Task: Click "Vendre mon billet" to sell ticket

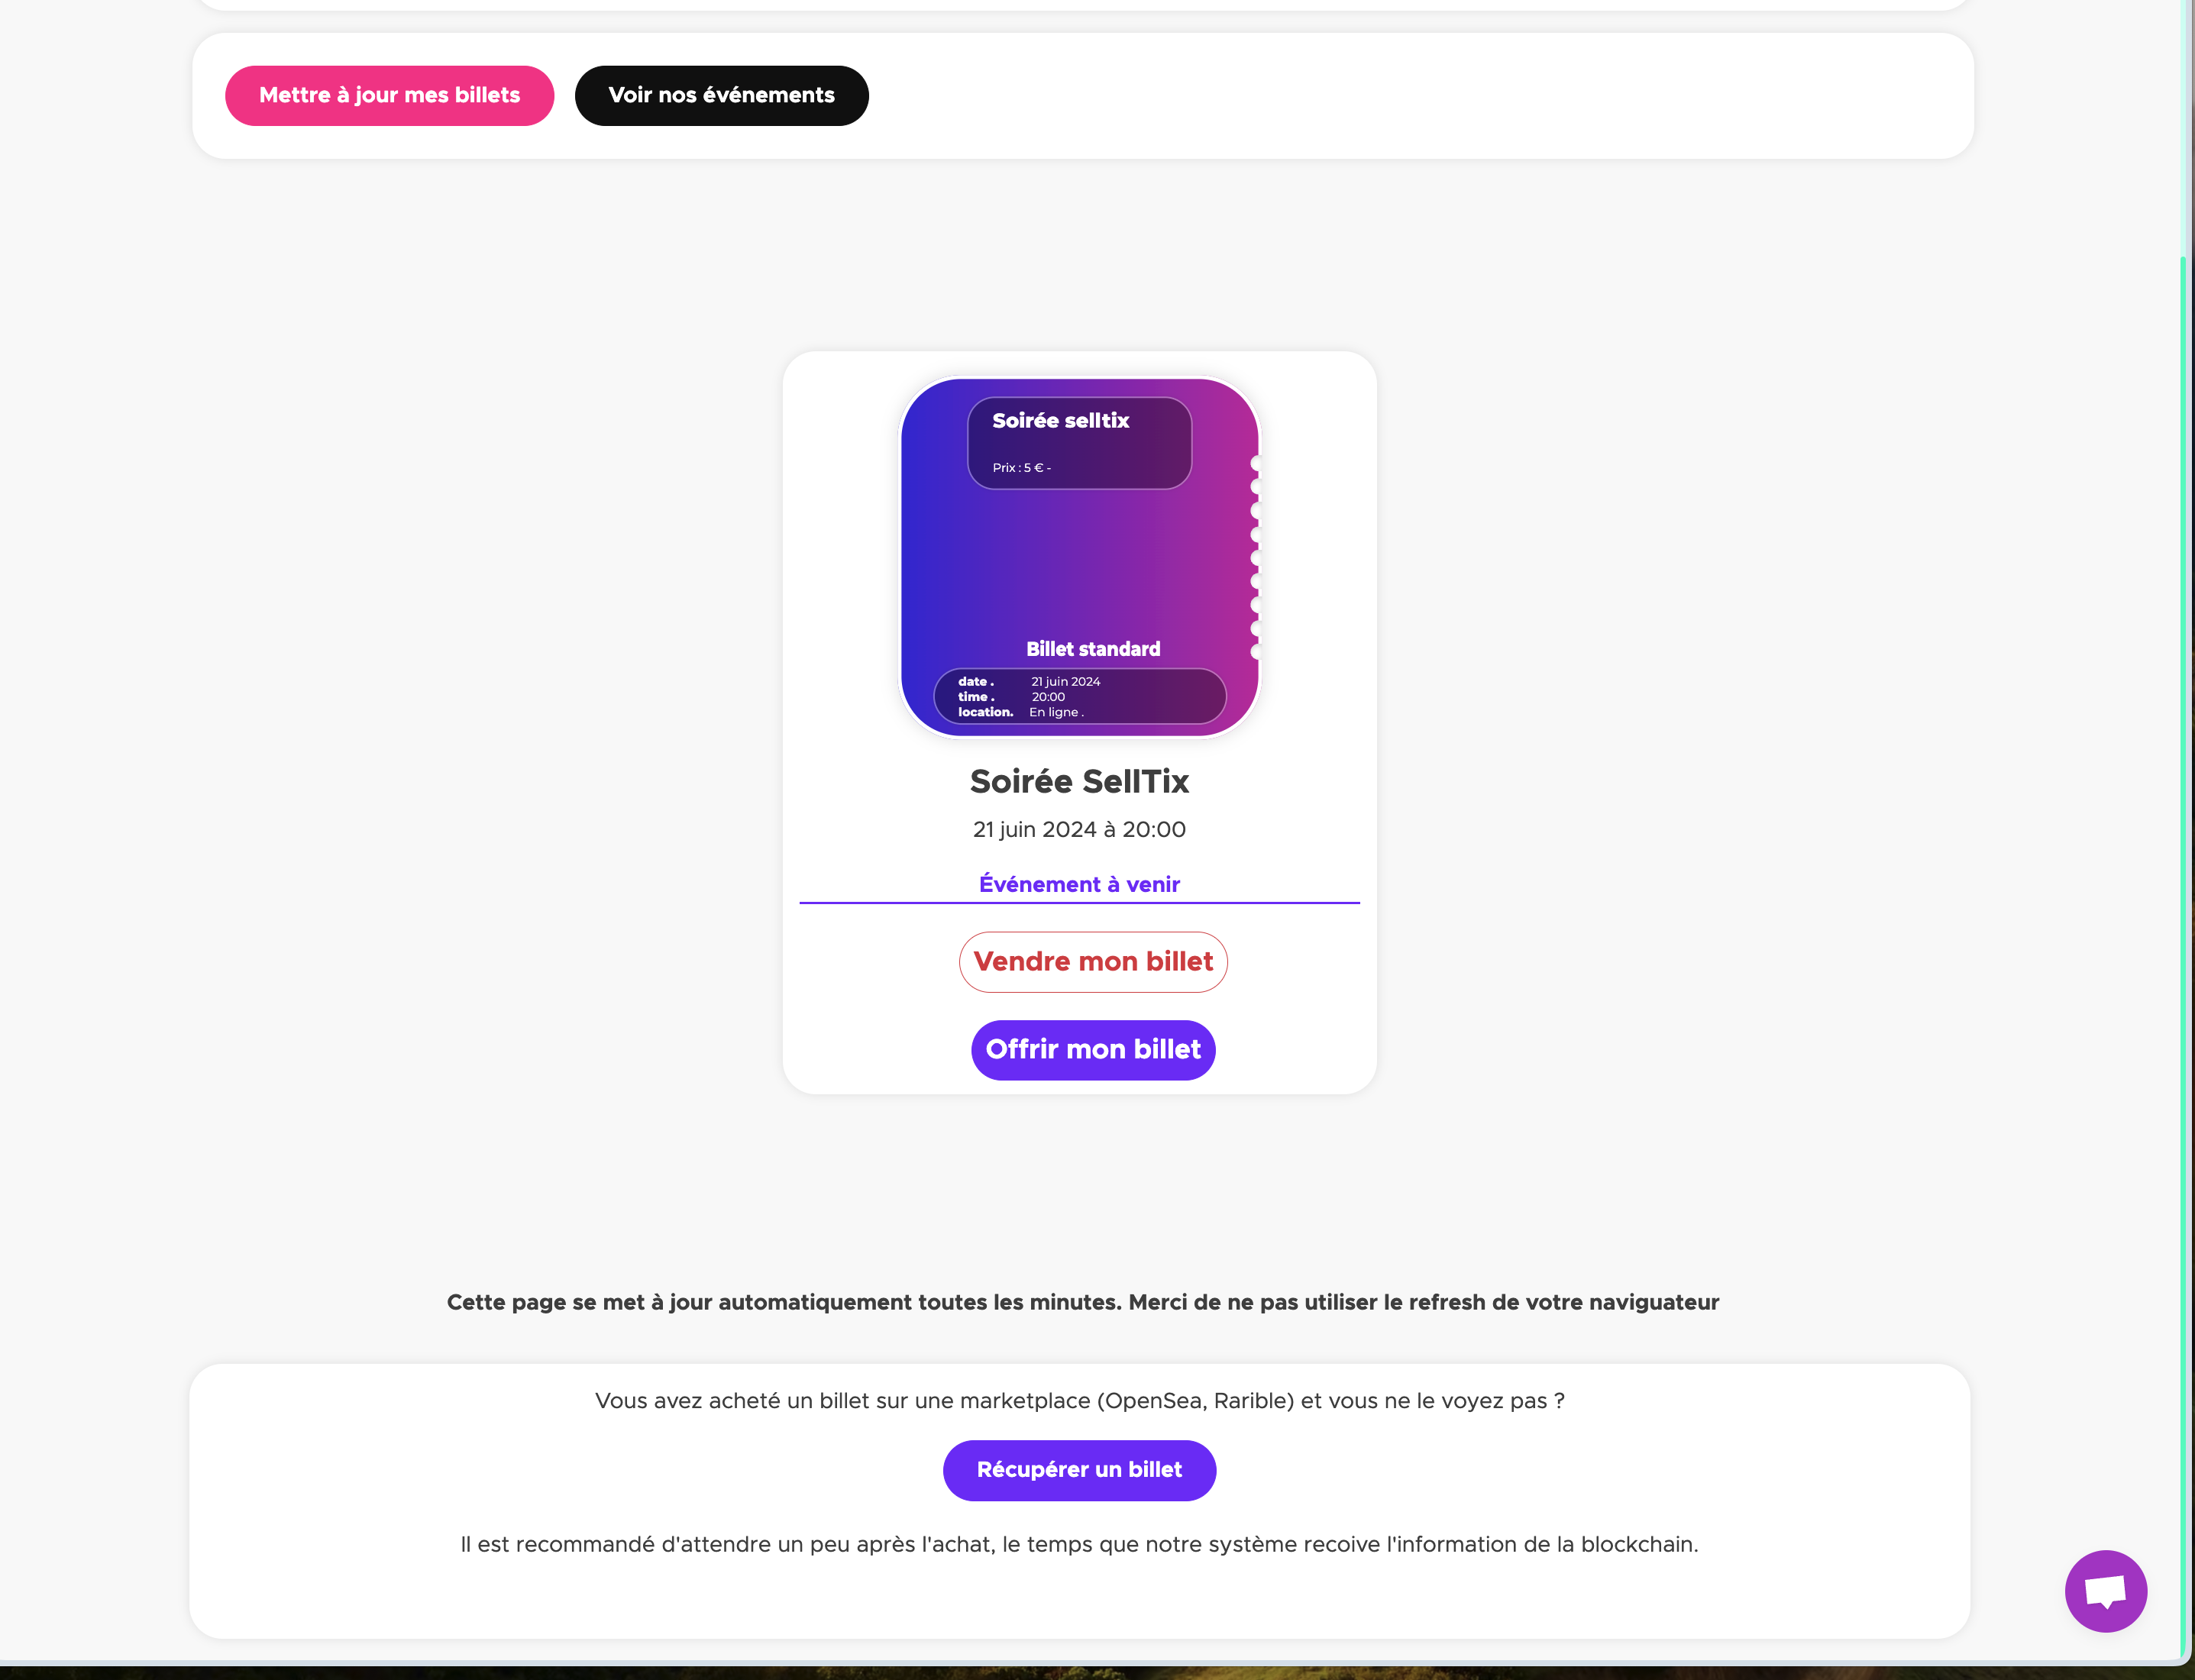Action: 1093,962
